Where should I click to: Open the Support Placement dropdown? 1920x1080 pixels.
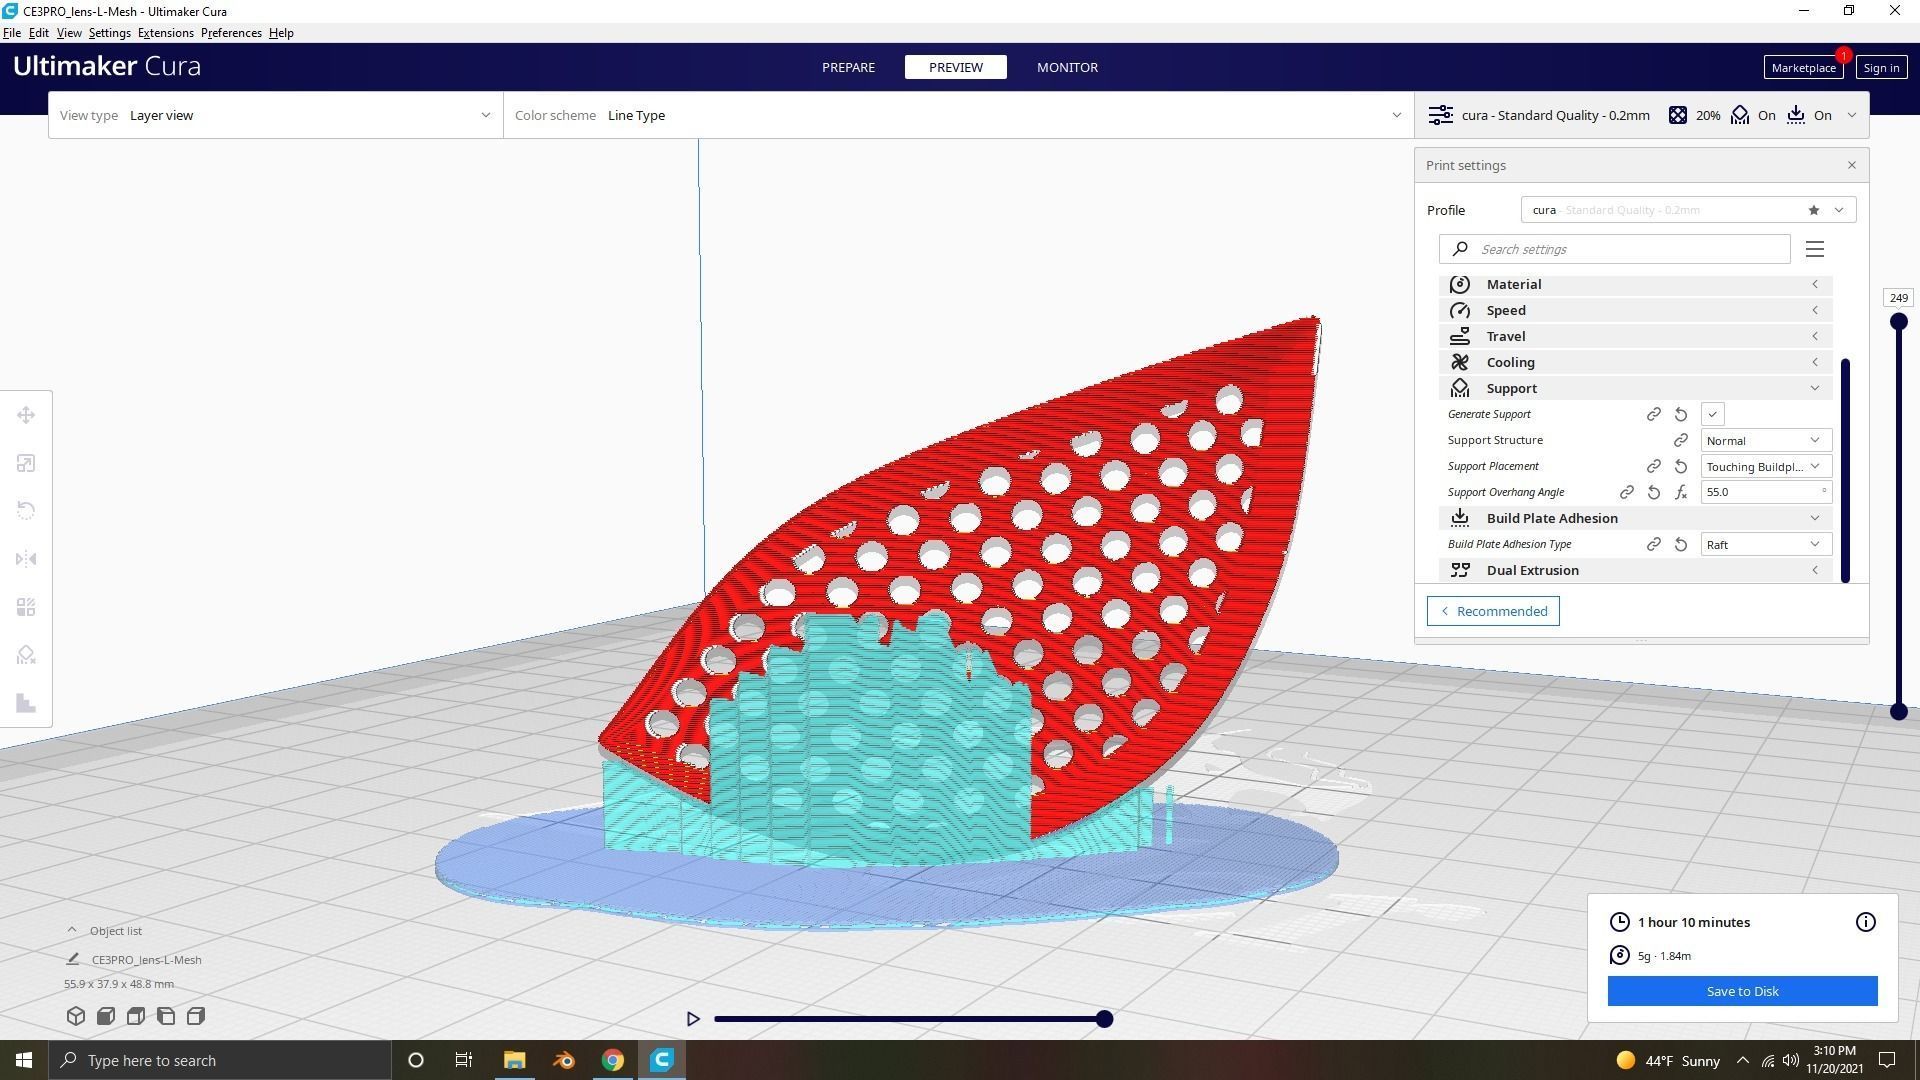(x=1765, y=466)
